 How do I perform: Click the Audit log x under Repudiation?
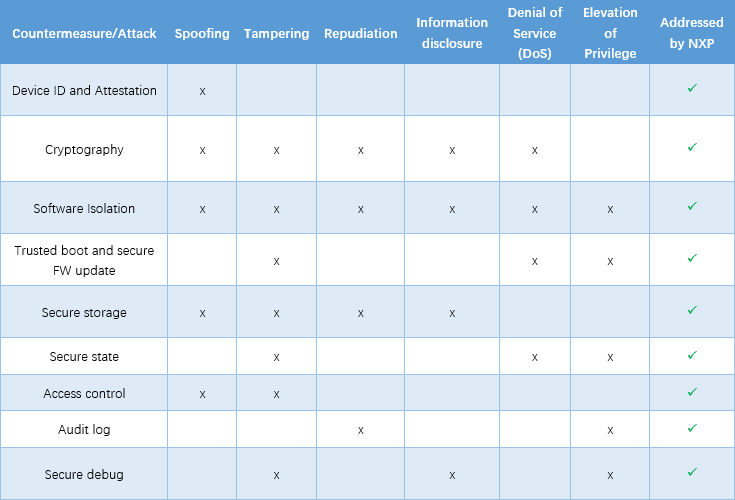pos(360,430)
